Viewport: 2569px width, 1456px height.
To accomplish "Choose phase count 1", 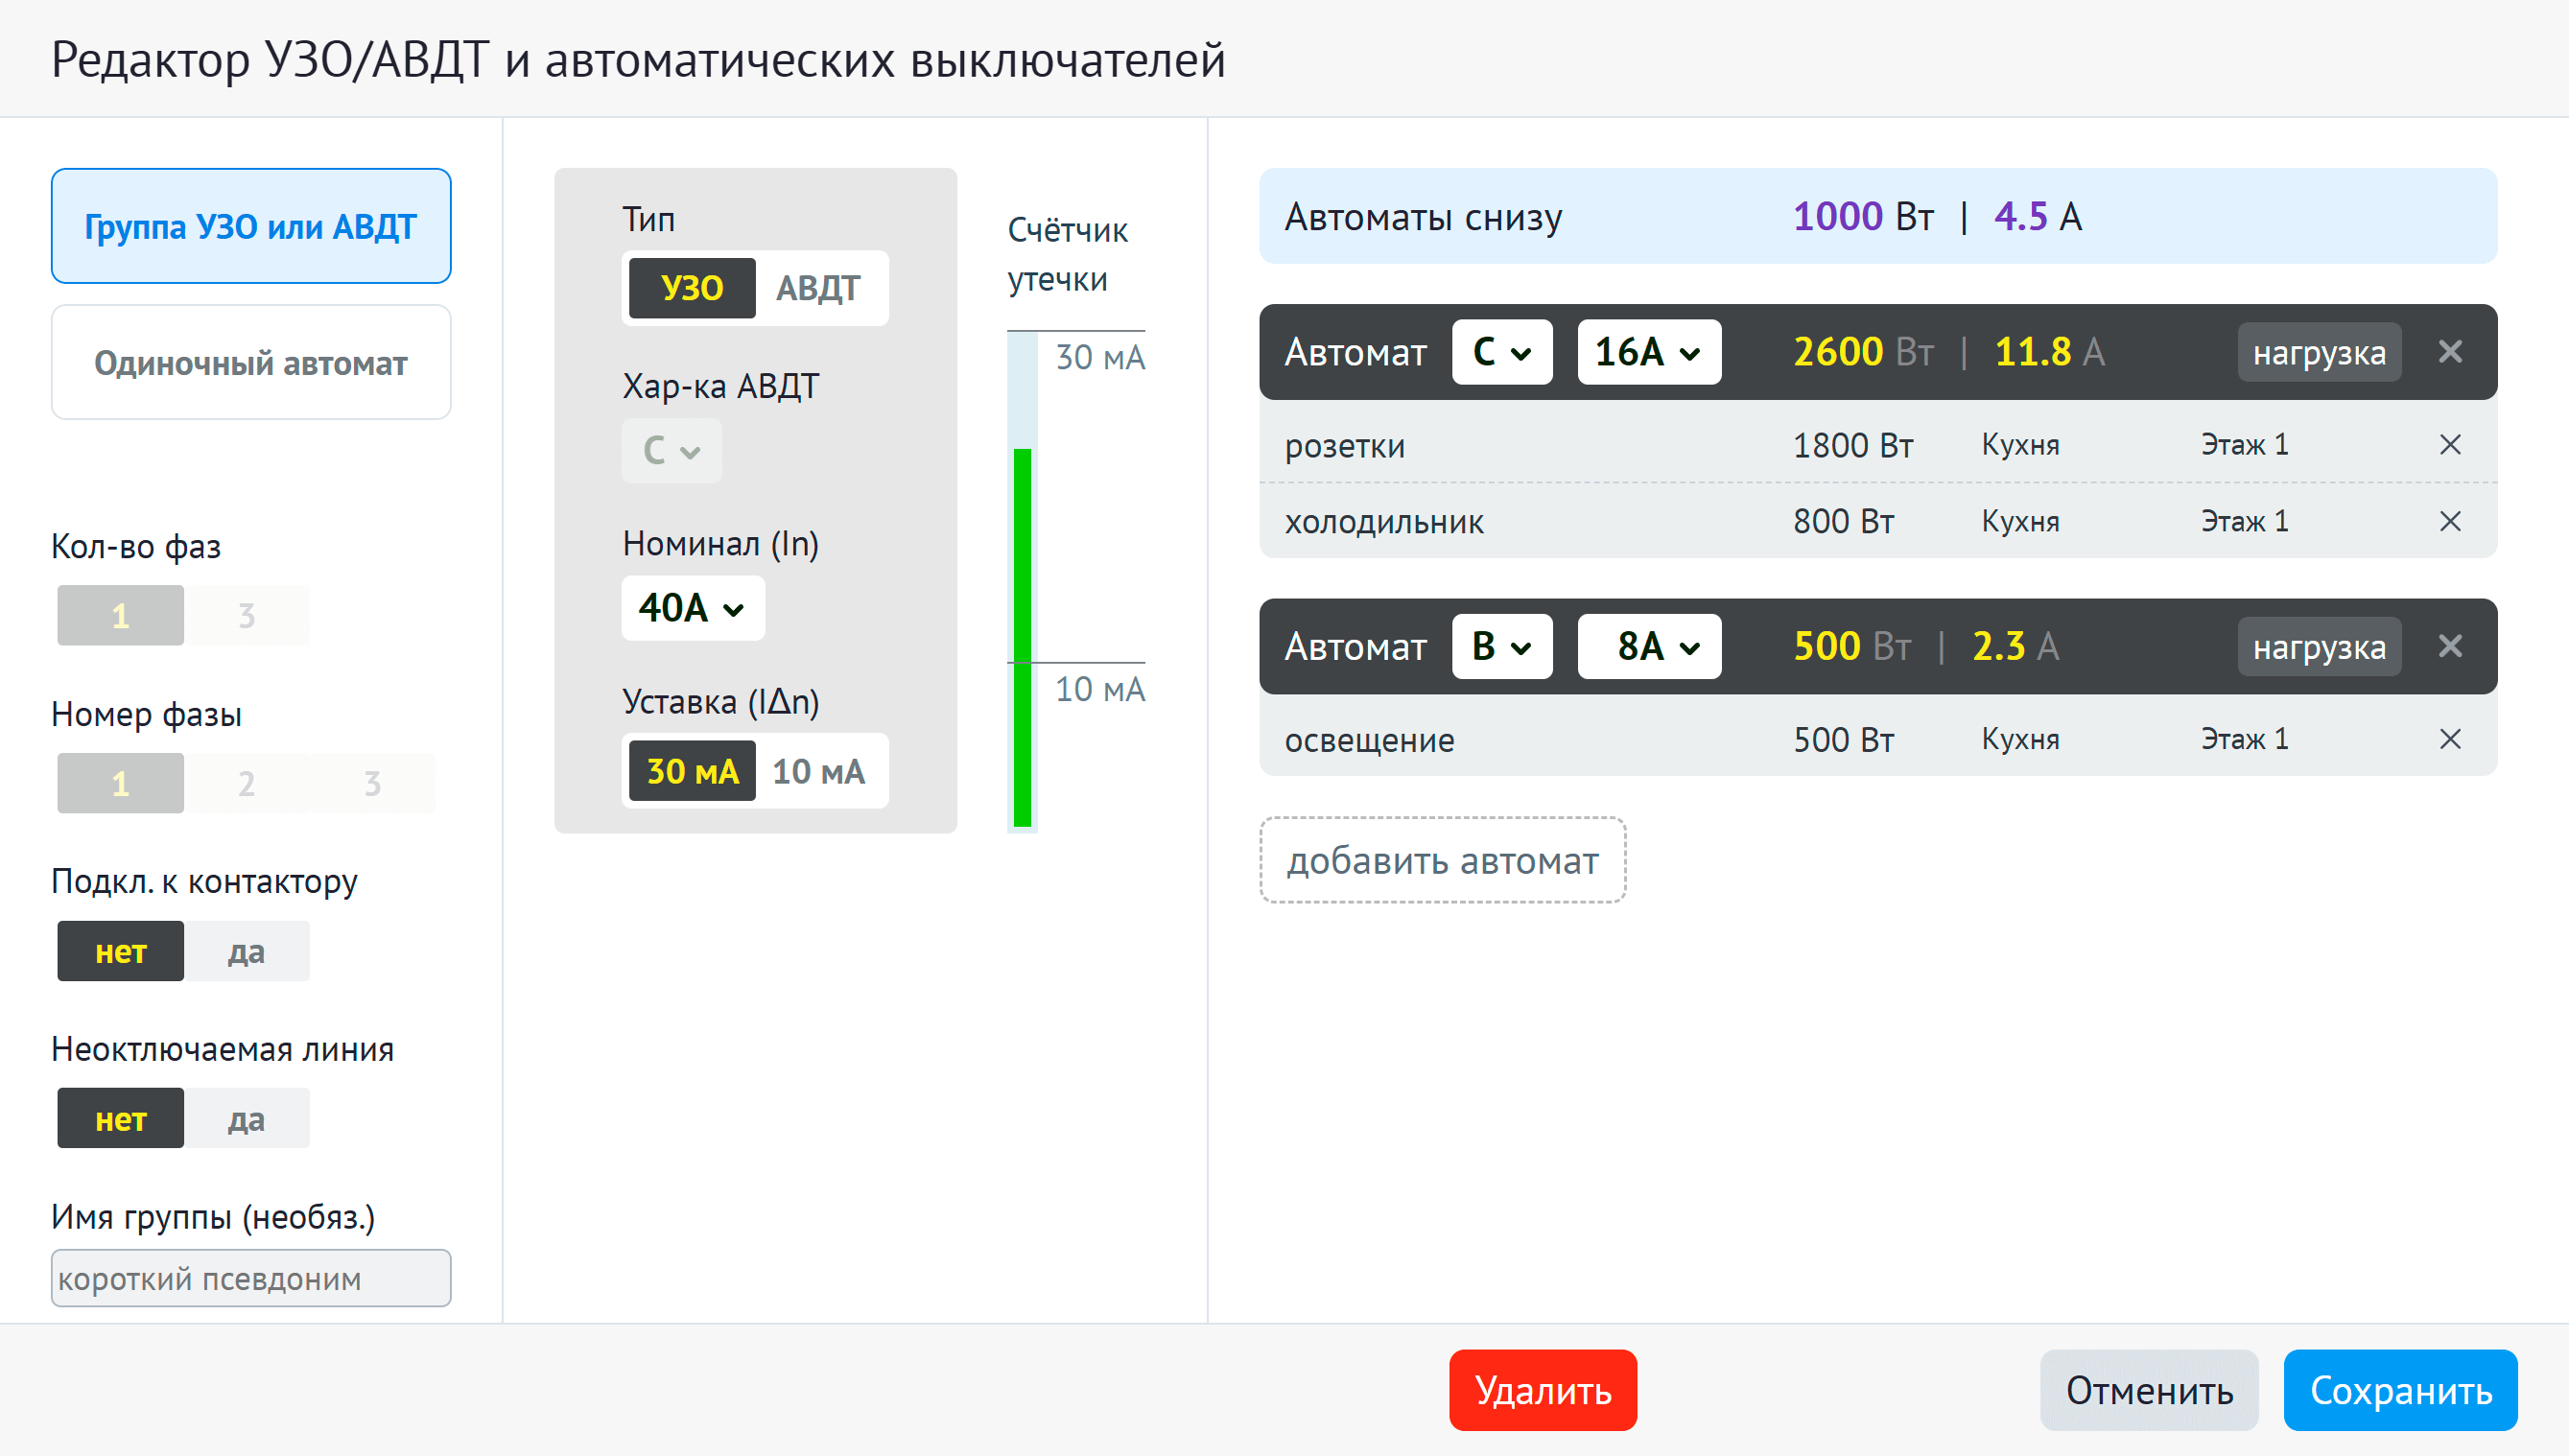I will pos(120,615).
